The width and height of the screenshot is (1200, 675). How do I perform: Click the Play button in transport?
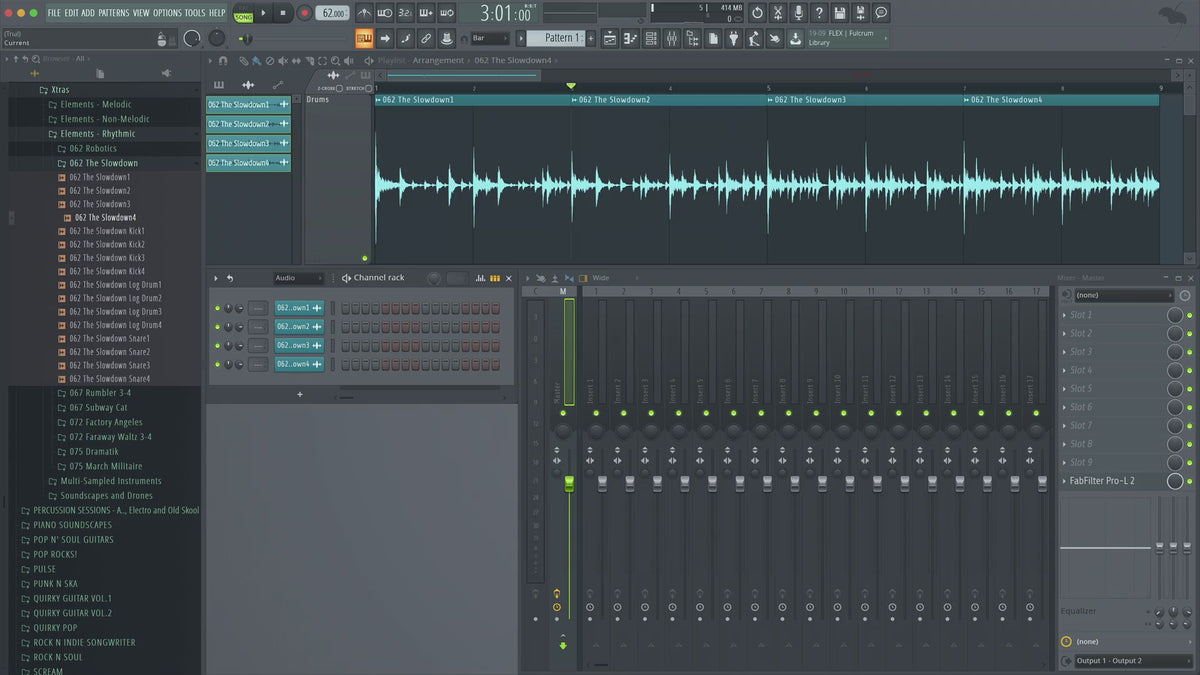click(264, 13)
